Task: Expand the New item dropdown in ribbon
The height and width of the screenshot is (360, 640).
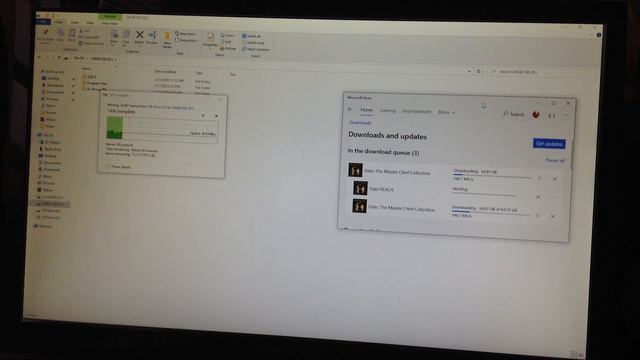Action: pos(187,34)
